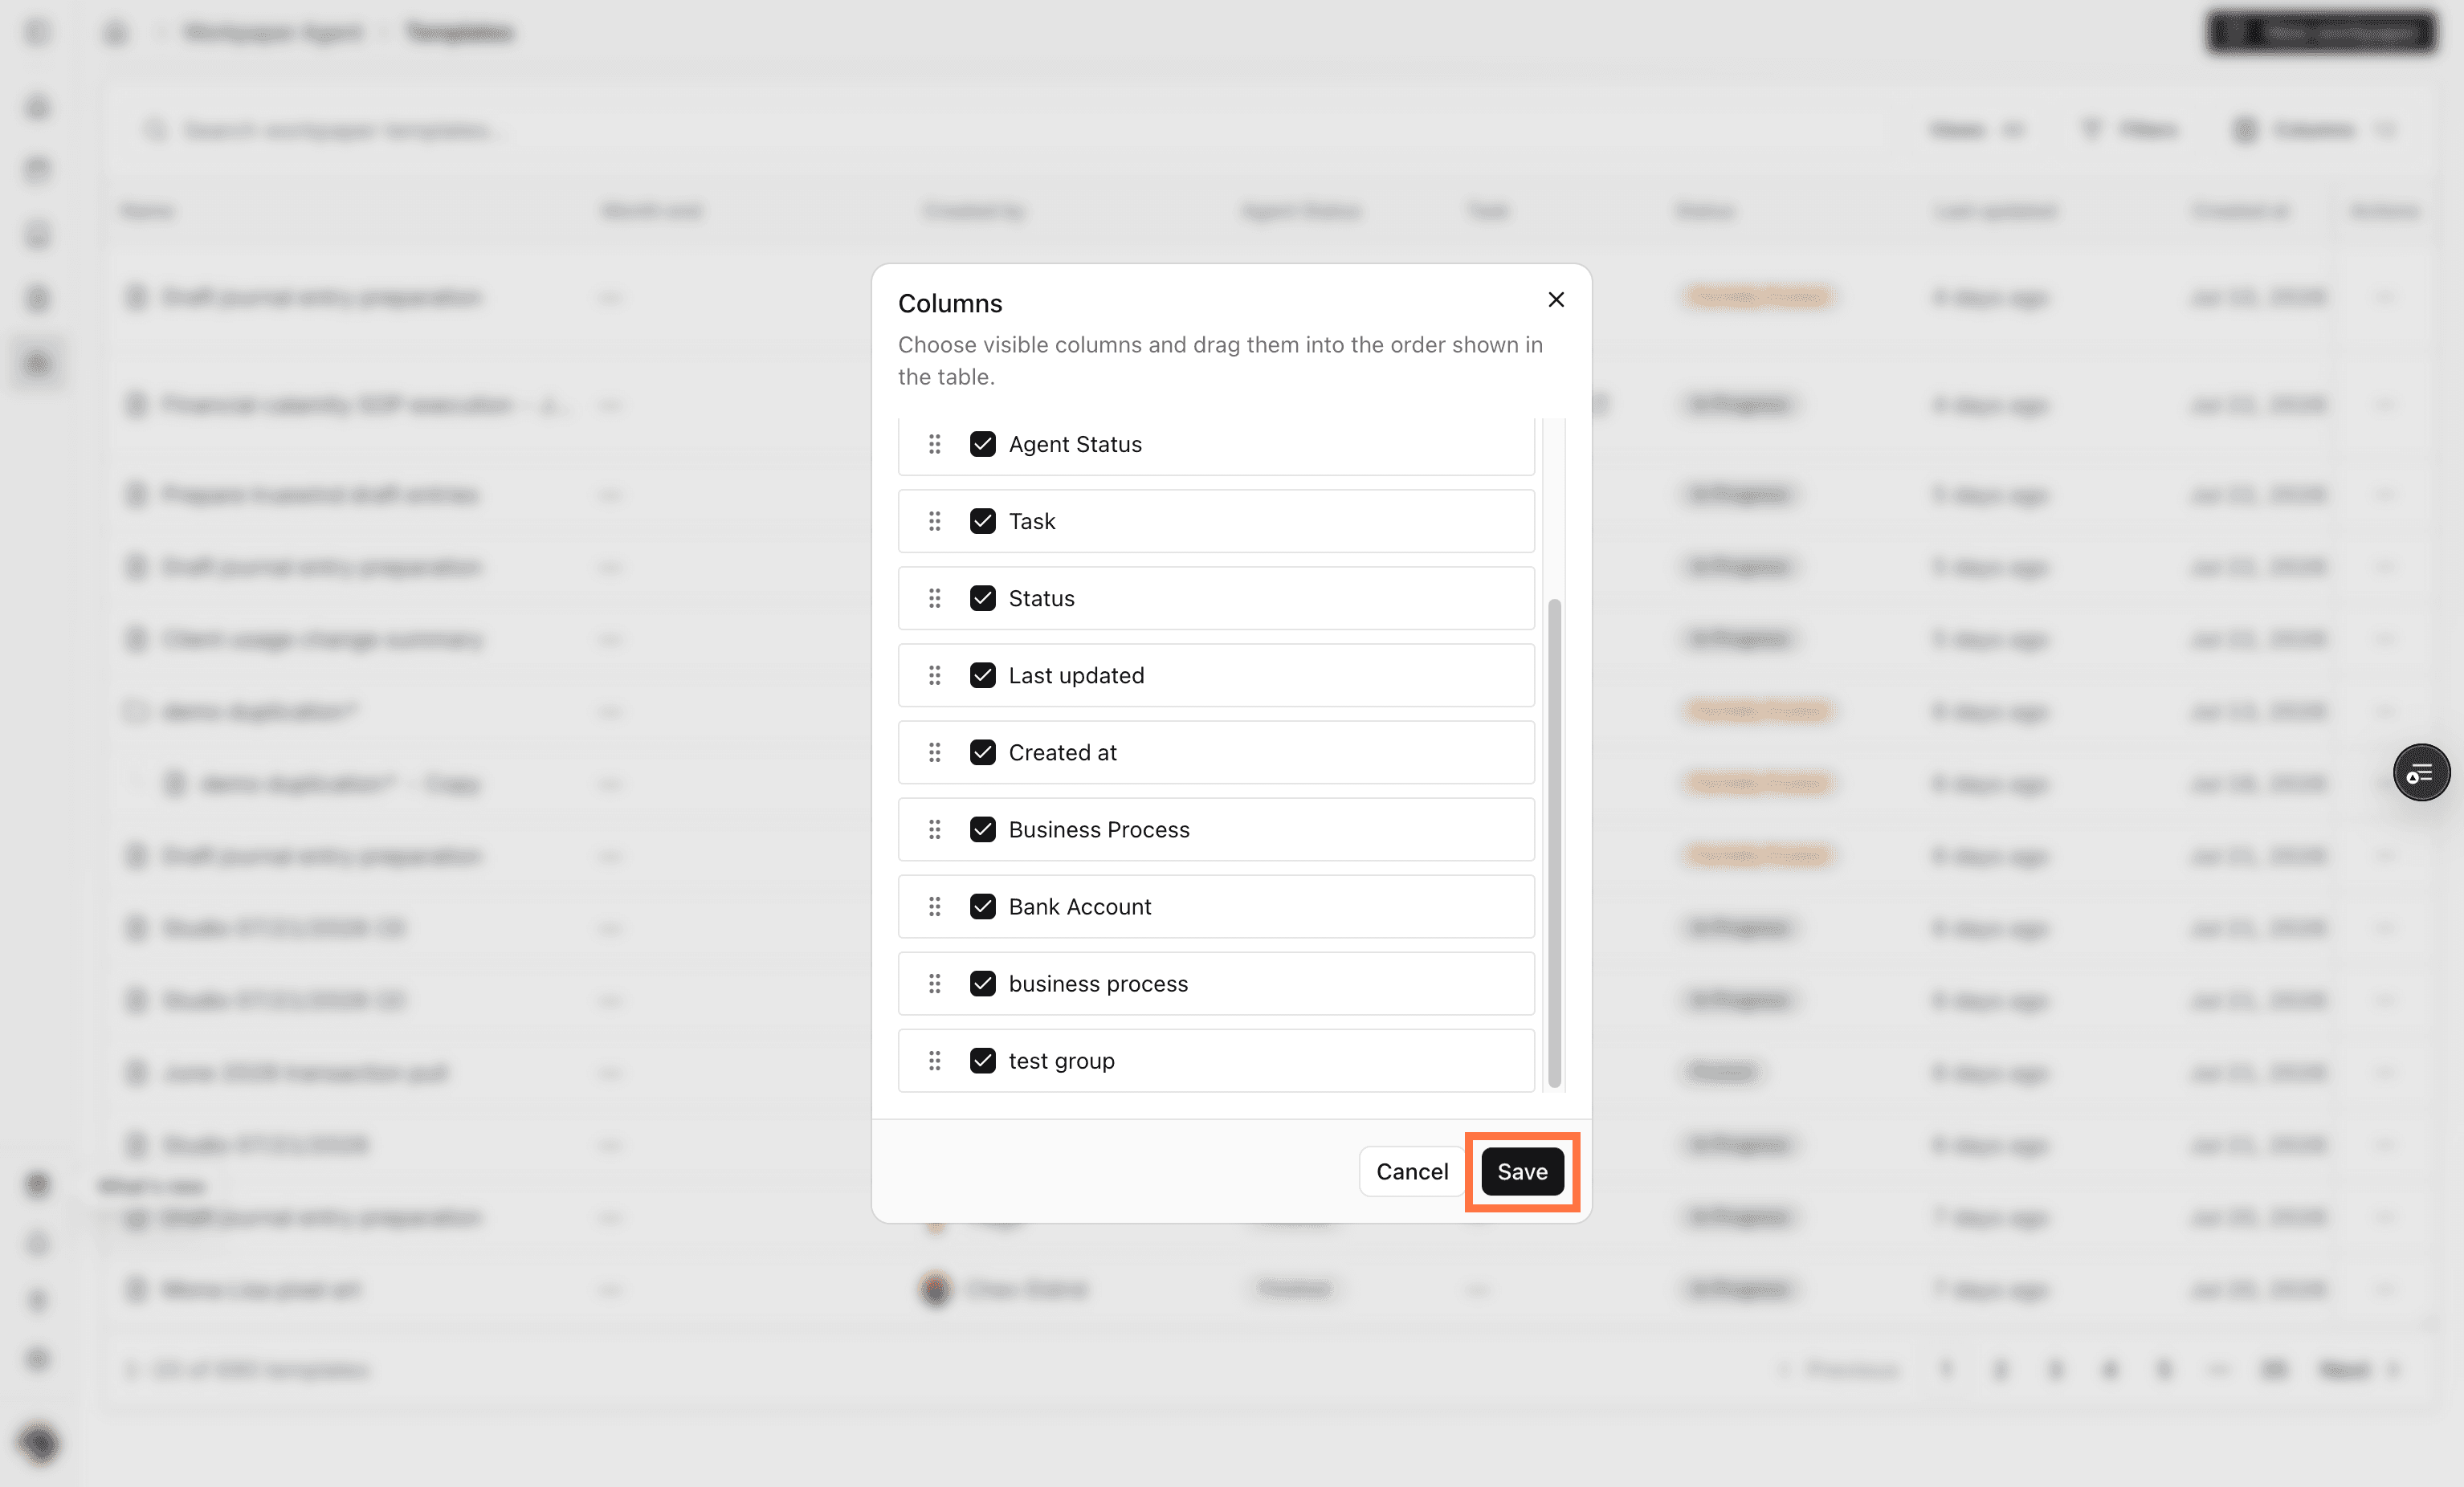Toggle the Created at checkbox
The width and height of the screenshot is (2464, 1487).
[x=983, y=752]
